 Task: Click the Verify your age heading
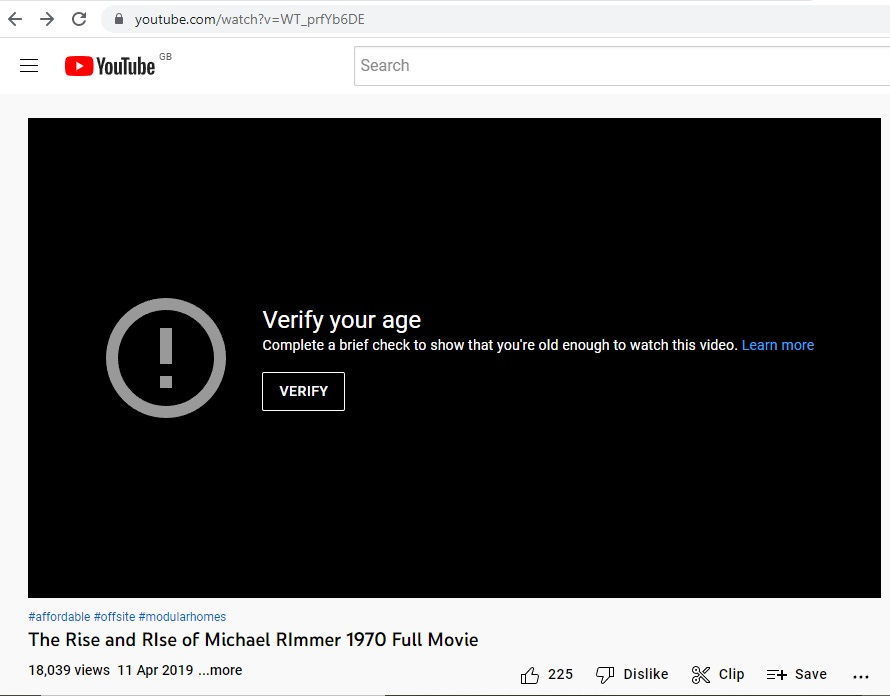pos(342,321)
